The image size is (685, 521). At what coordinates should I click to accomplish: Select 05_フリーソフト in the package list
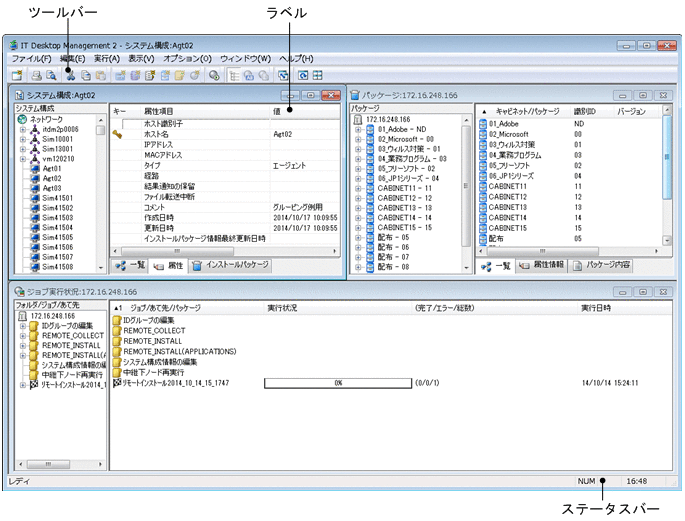[x=509, y=166]
